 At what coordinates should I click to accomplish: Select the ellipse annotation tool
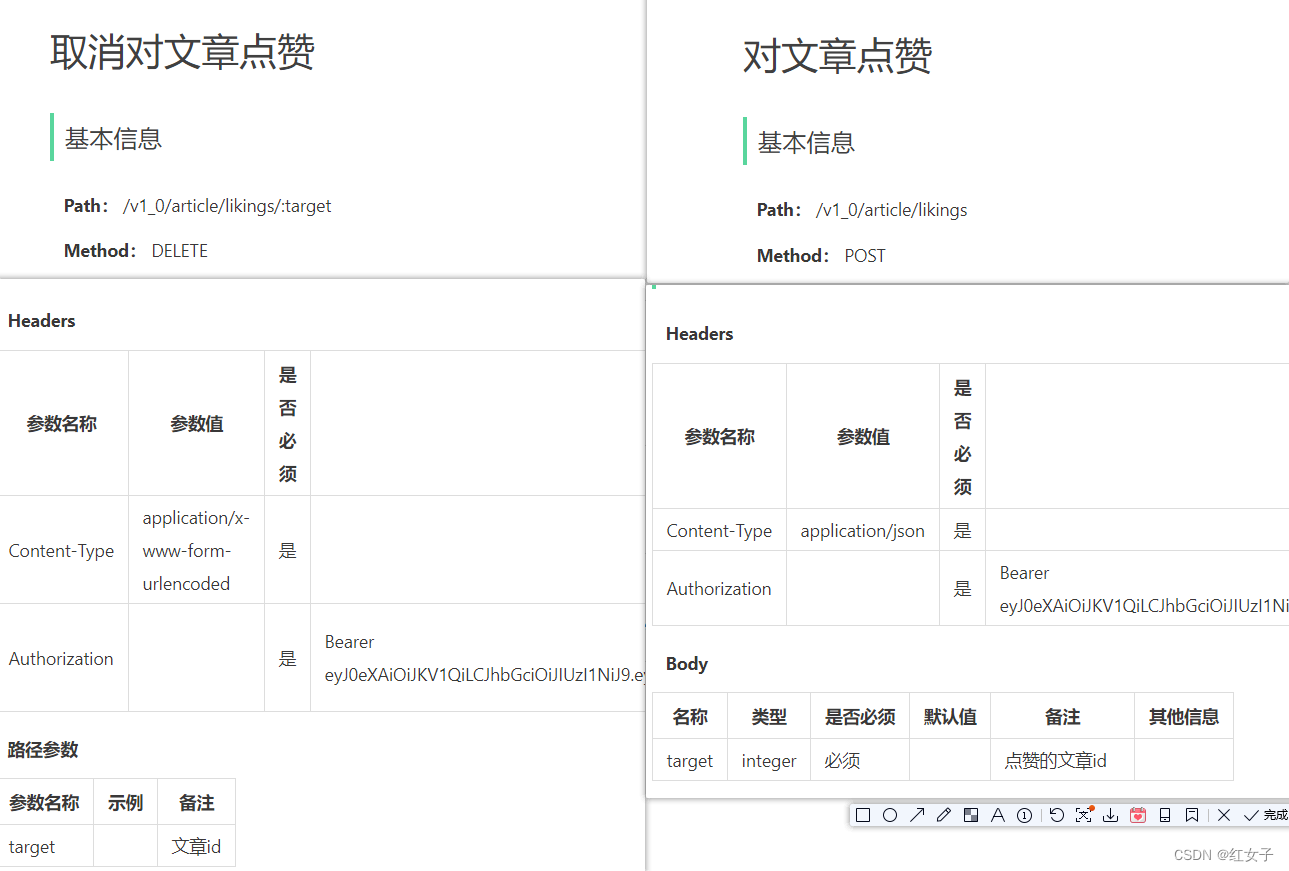(890, 815)
